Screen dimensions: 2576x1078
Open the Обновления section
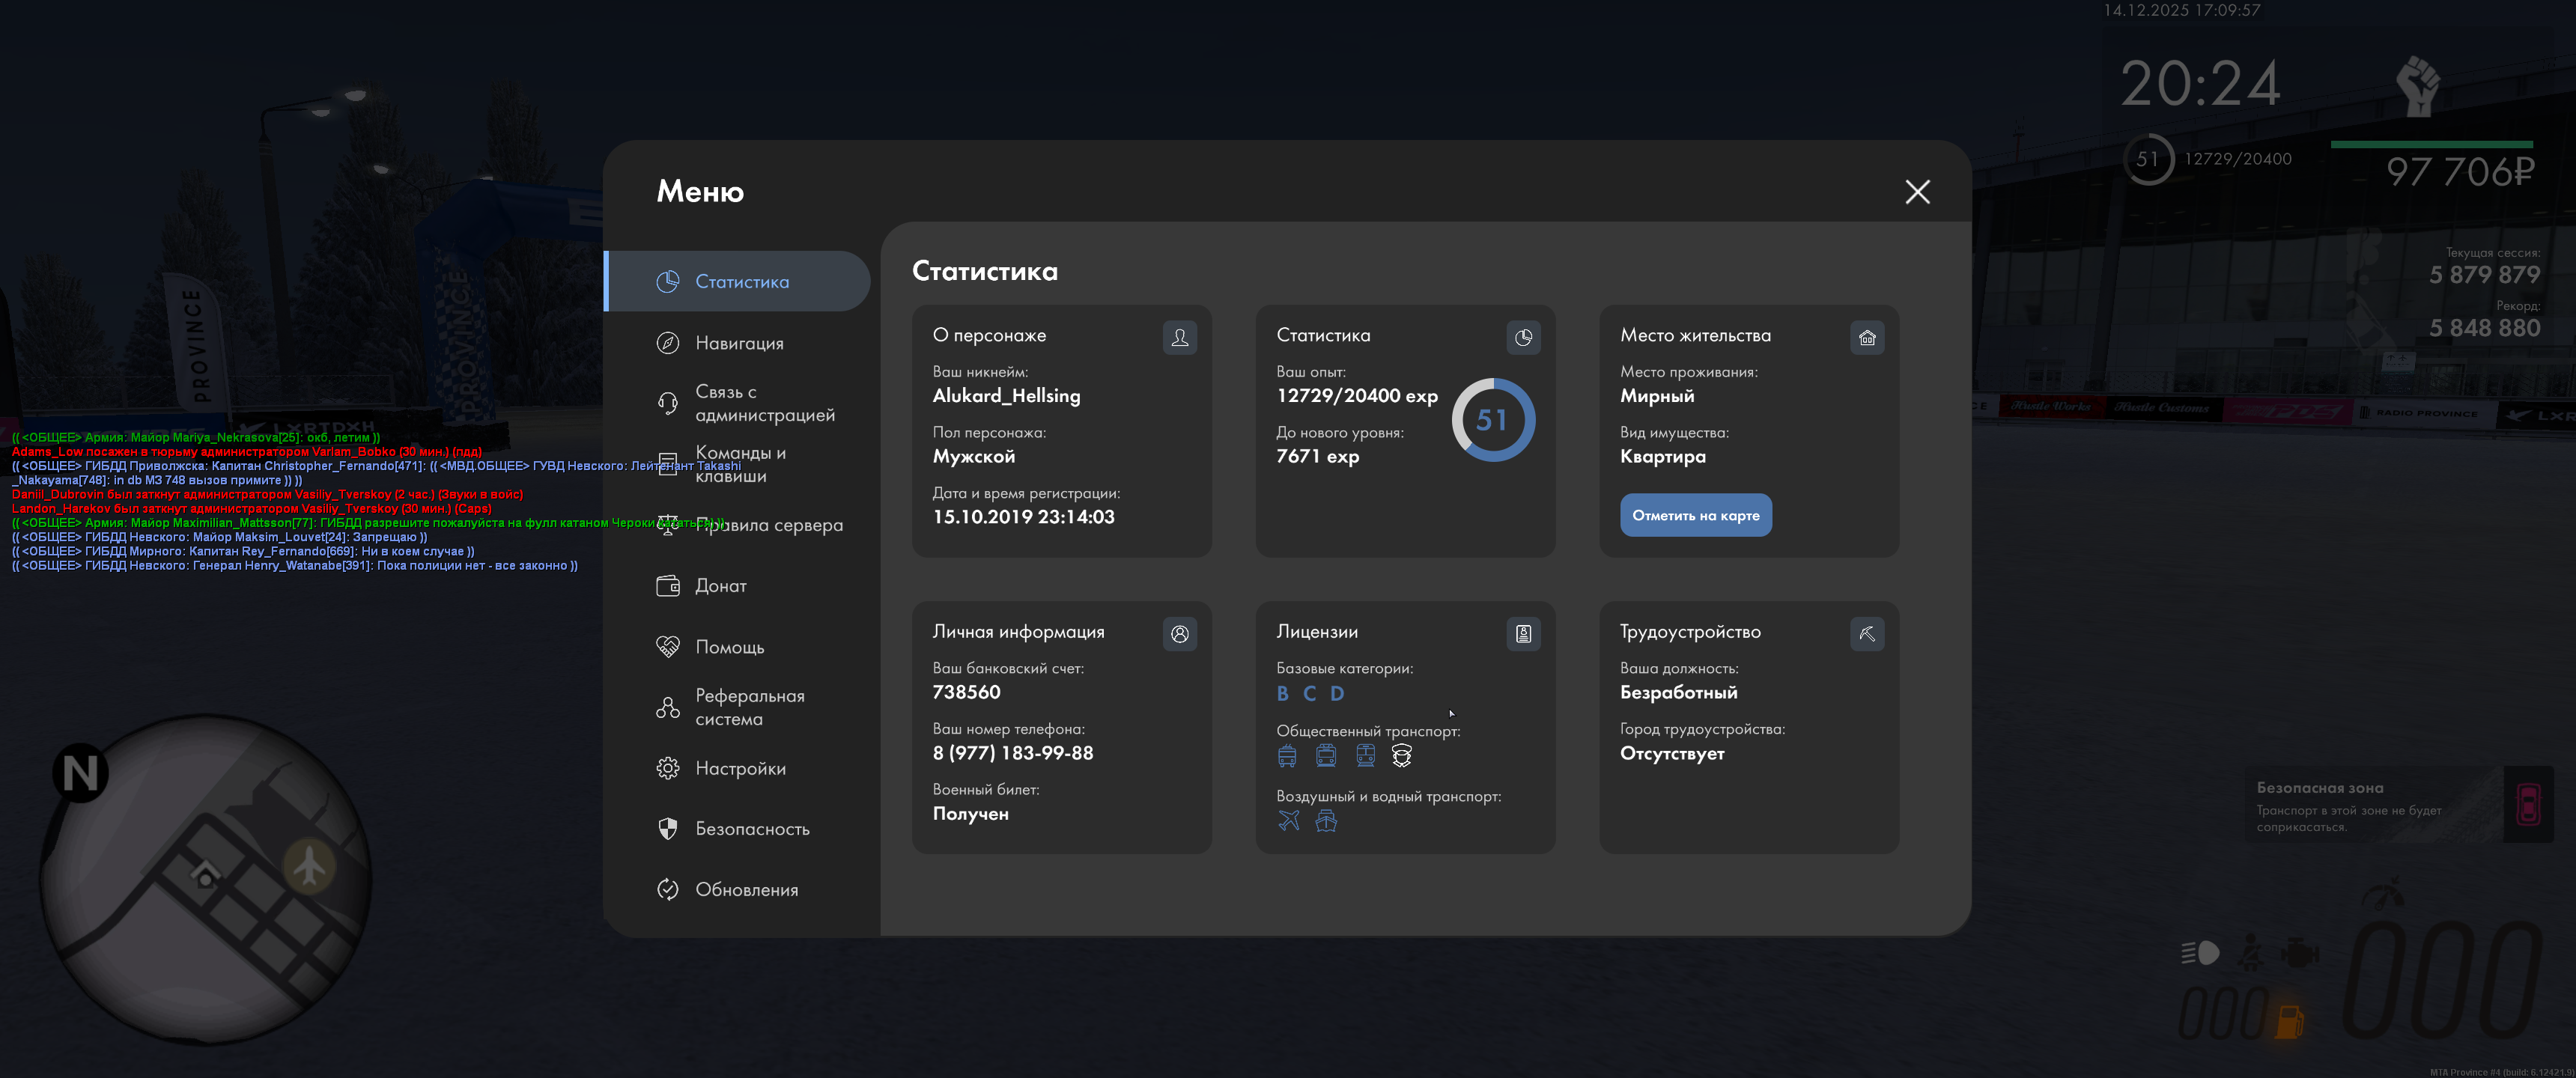745,889
